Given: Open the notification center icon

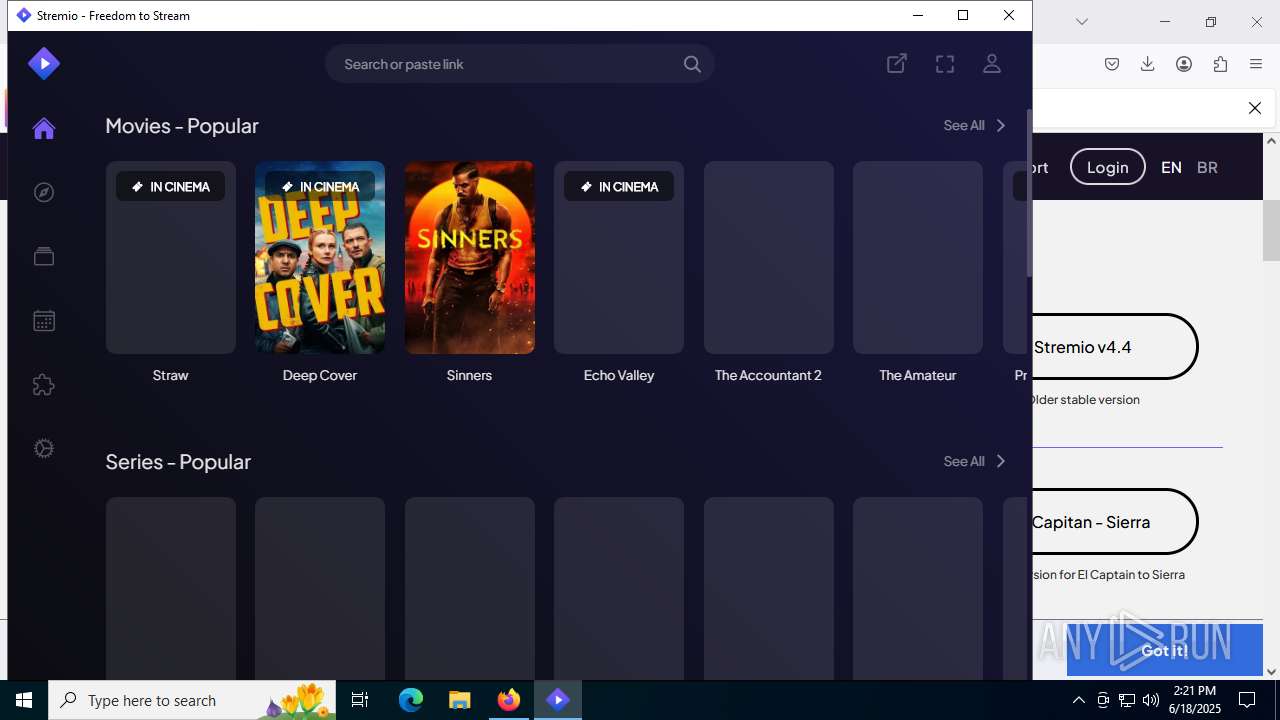Looking at the screenshot, I should click(1247, 700).
